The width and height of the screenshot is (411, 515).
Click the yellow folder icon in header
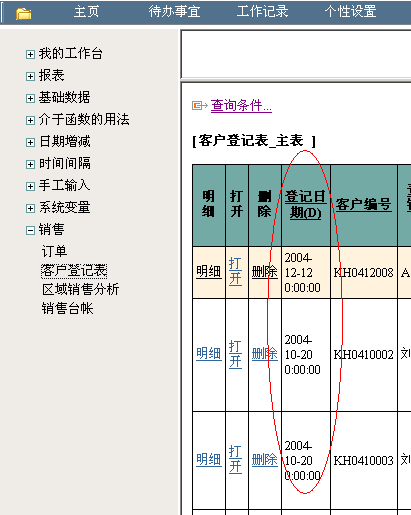(23, 13)
